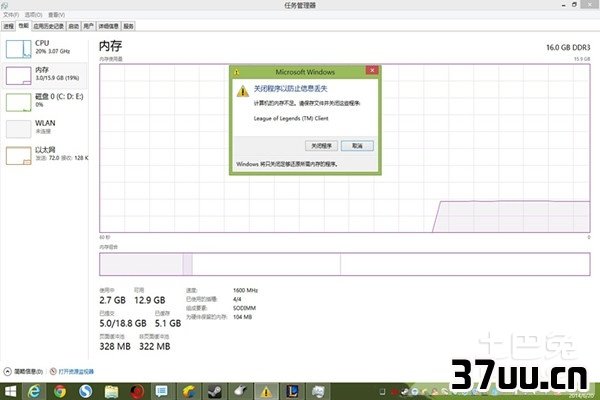
Task: Click the 取消 button in dialog
Action: tap(357, 146)
